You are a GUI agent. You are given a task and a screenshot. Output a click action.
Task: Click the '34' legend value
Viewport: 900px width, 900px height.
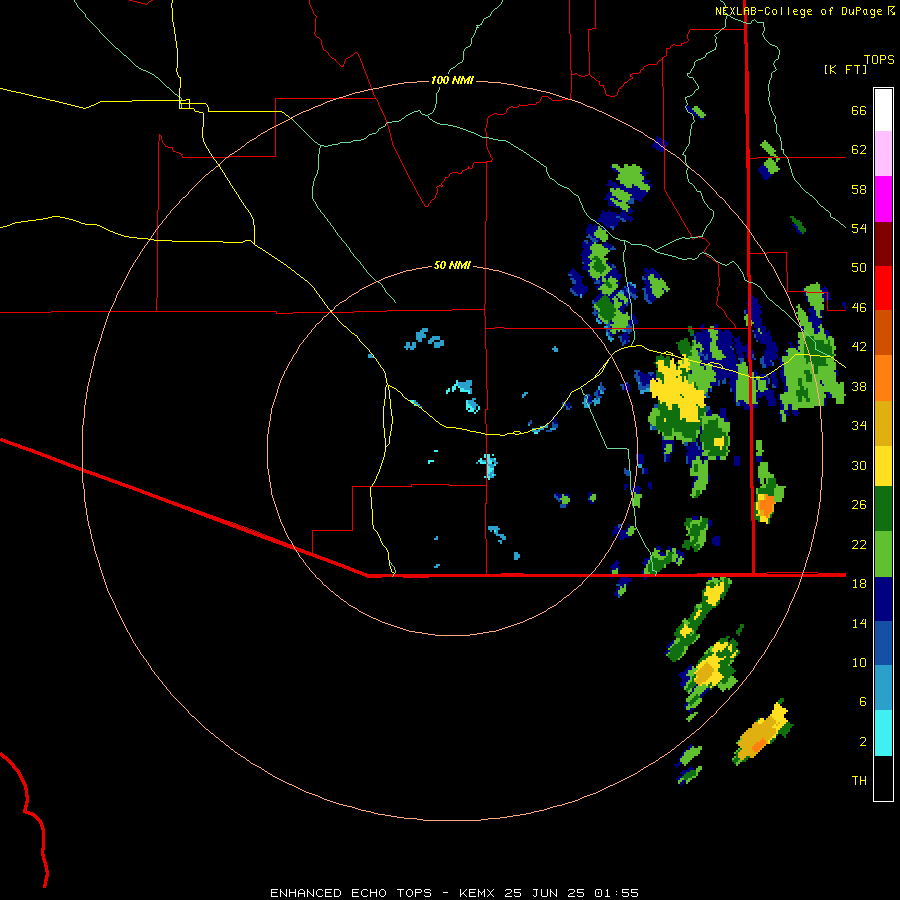pyautogui.click(x=859, y=426)
